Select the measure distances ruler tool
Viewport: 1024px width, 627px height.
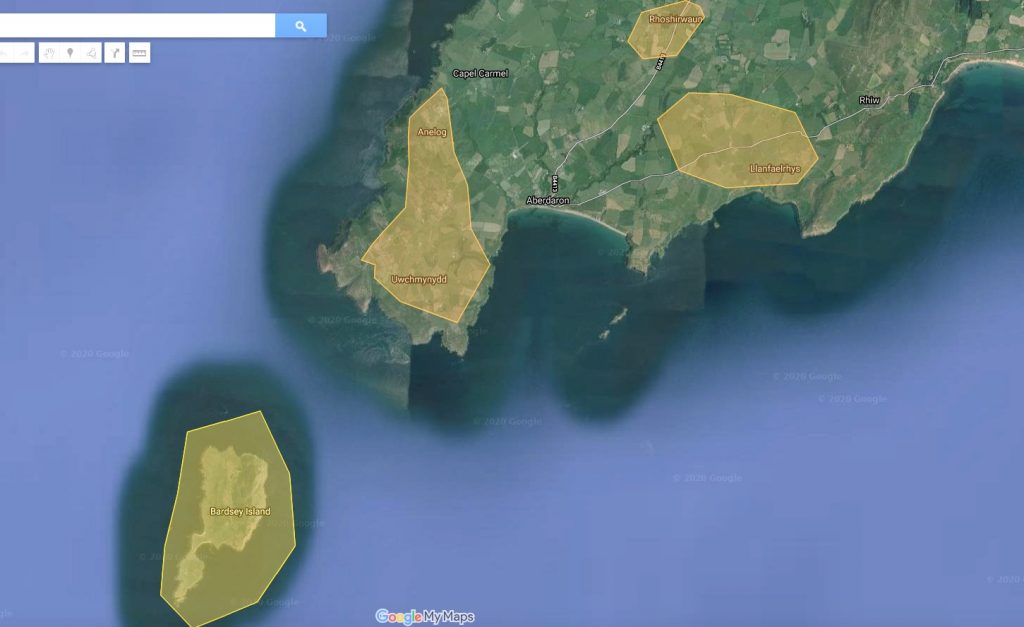pyautogui.click(x=139, y=53)
